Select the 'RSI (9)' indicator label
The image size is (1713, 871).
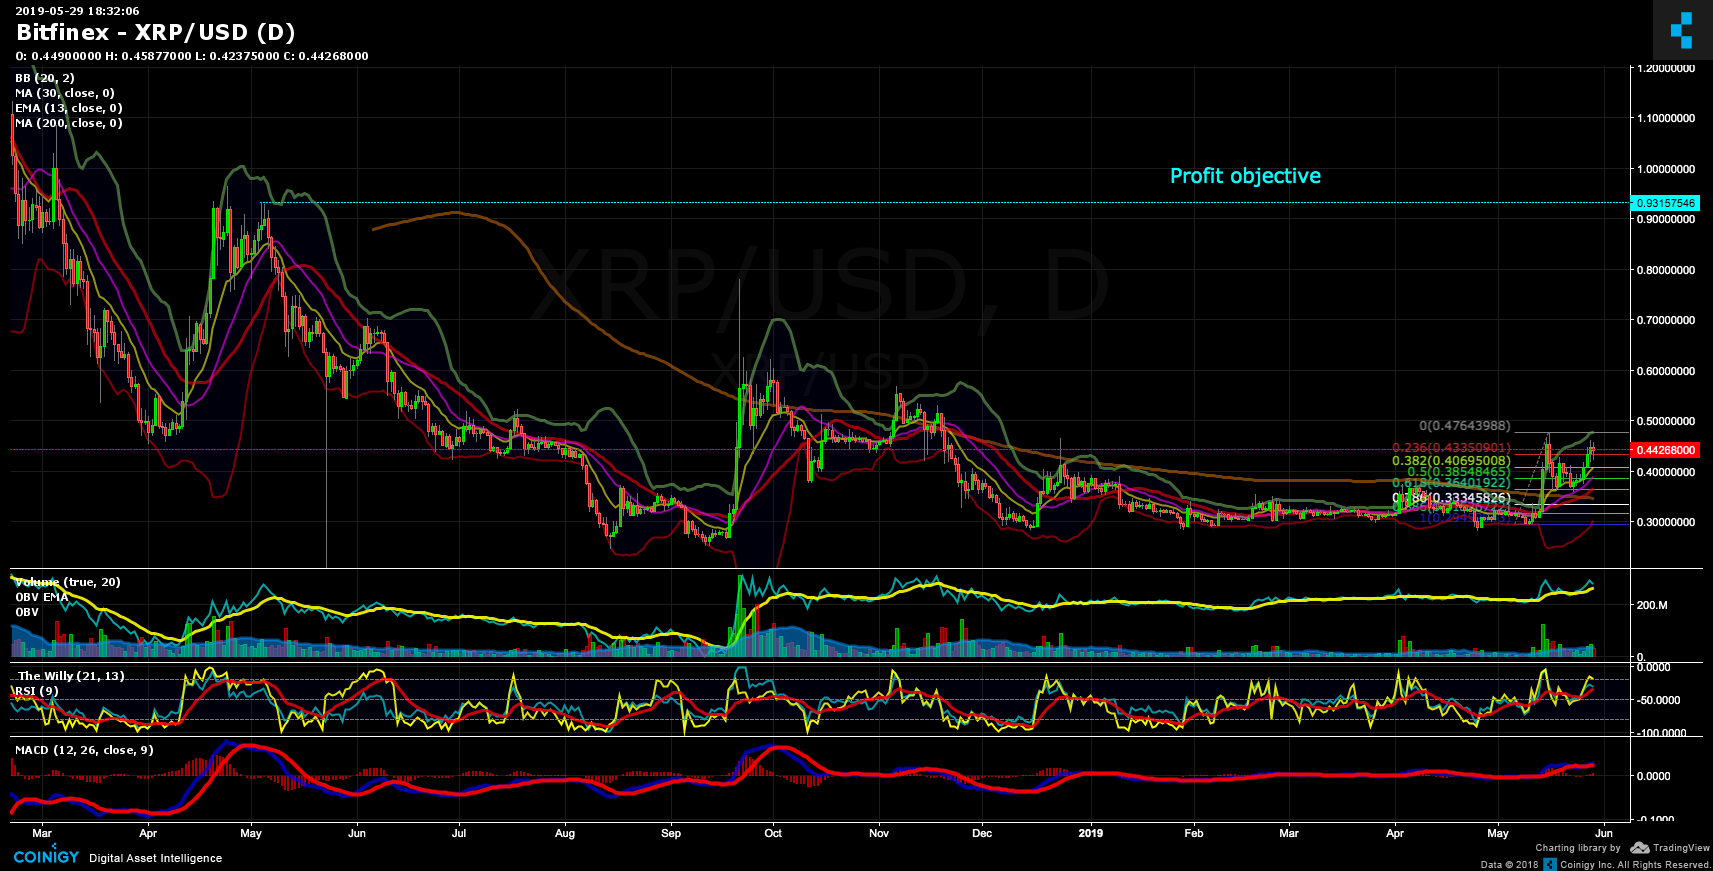(x=37, y=691)
